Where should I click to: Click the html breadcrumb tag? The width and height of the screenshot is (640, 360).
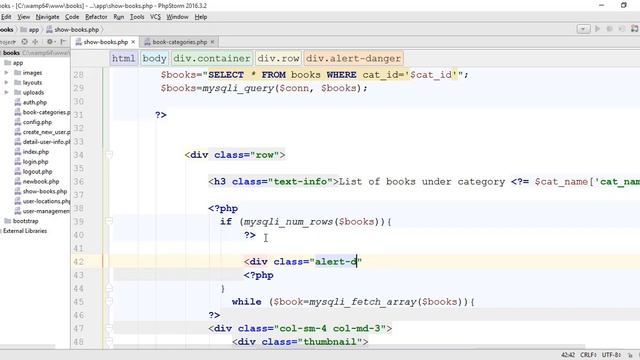[124, 58]
